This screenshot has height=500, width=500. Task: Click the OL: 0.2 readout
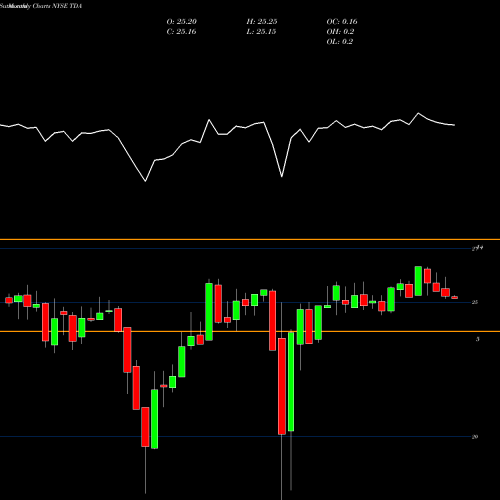339,42
